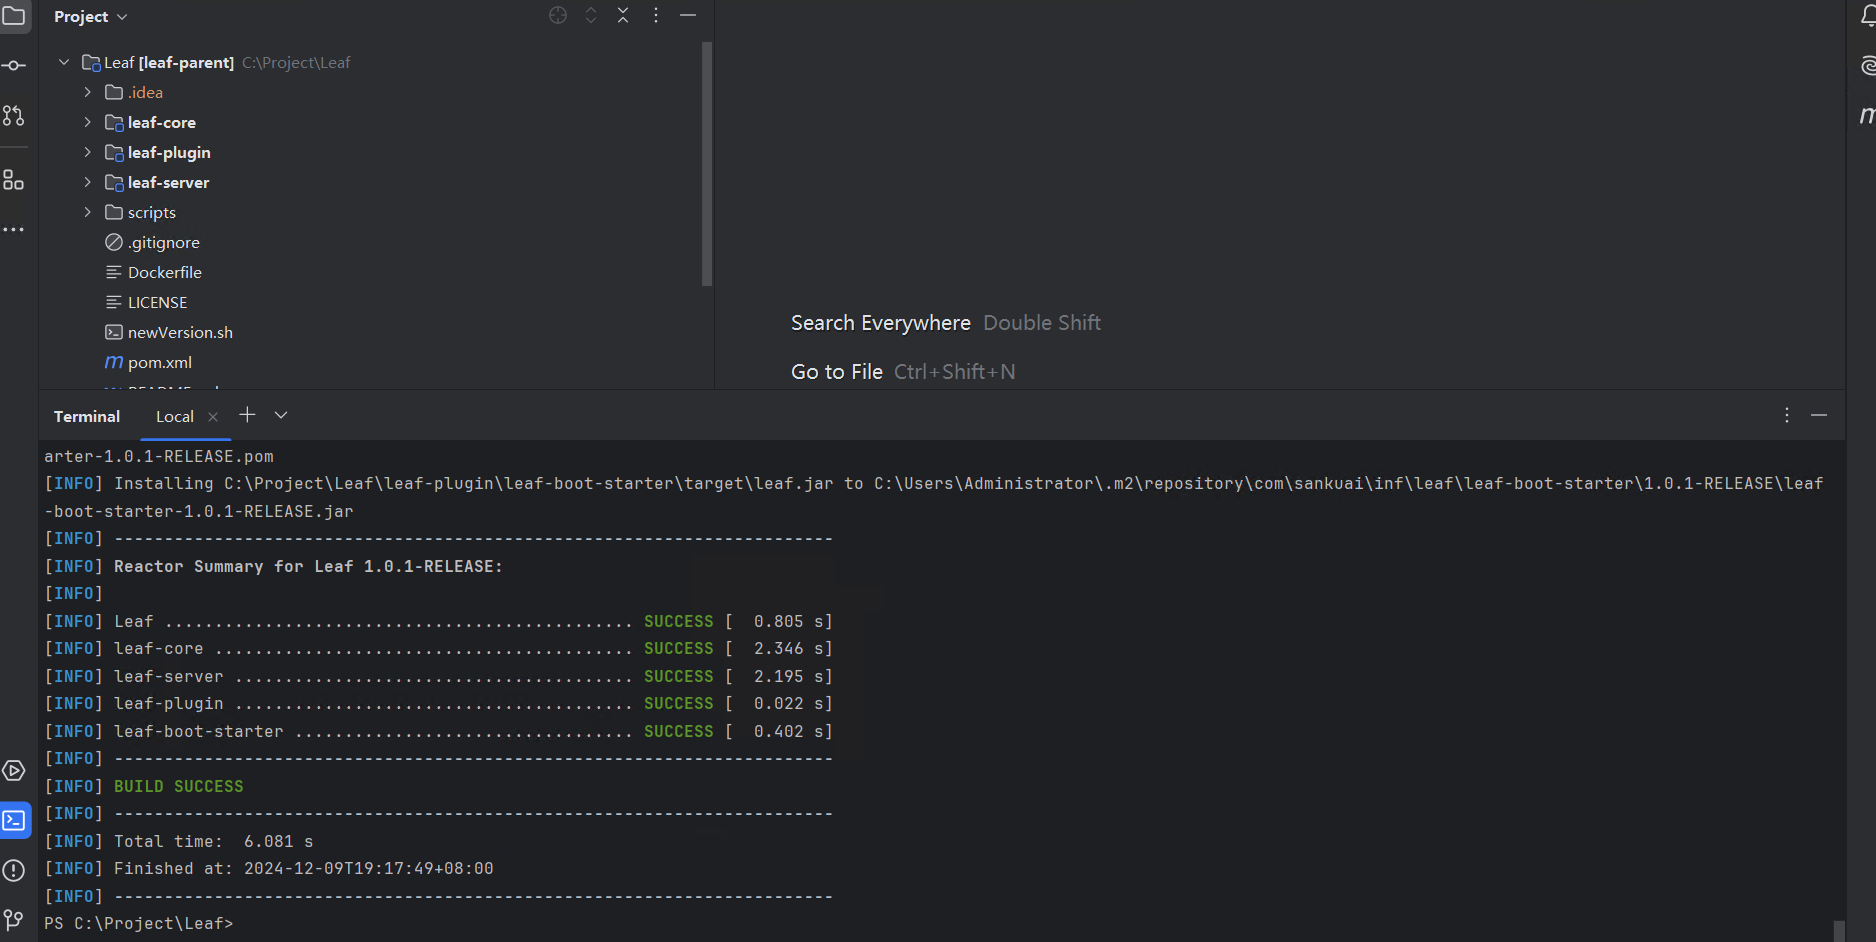Open the Structure tool window icon

pos(14,180)
